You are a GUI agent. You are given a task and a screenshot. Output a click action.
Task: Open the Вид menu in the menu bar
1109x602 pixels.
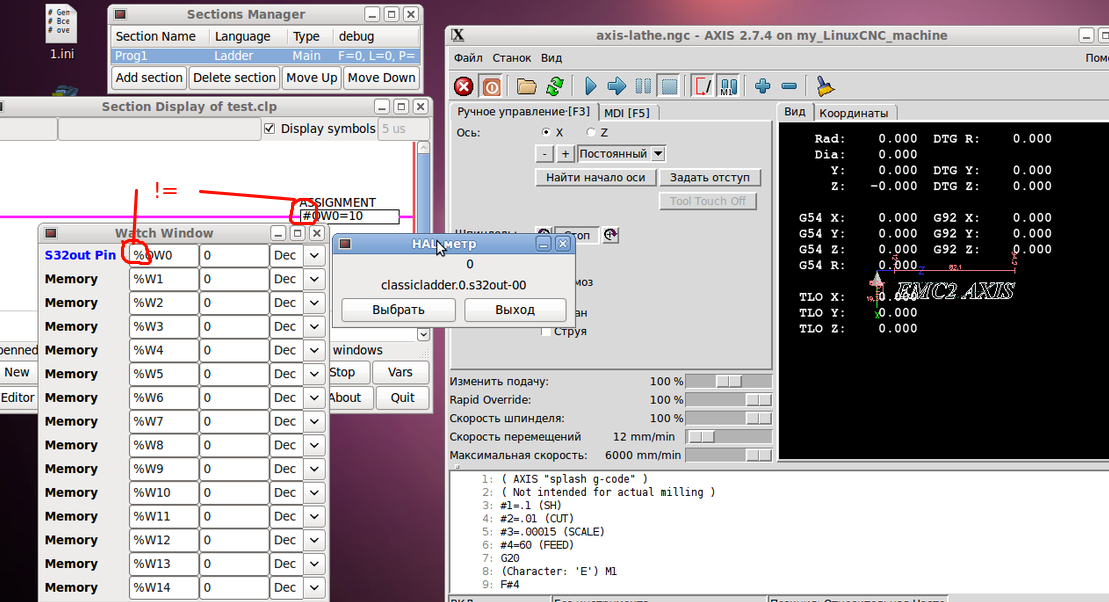point(551,58)
